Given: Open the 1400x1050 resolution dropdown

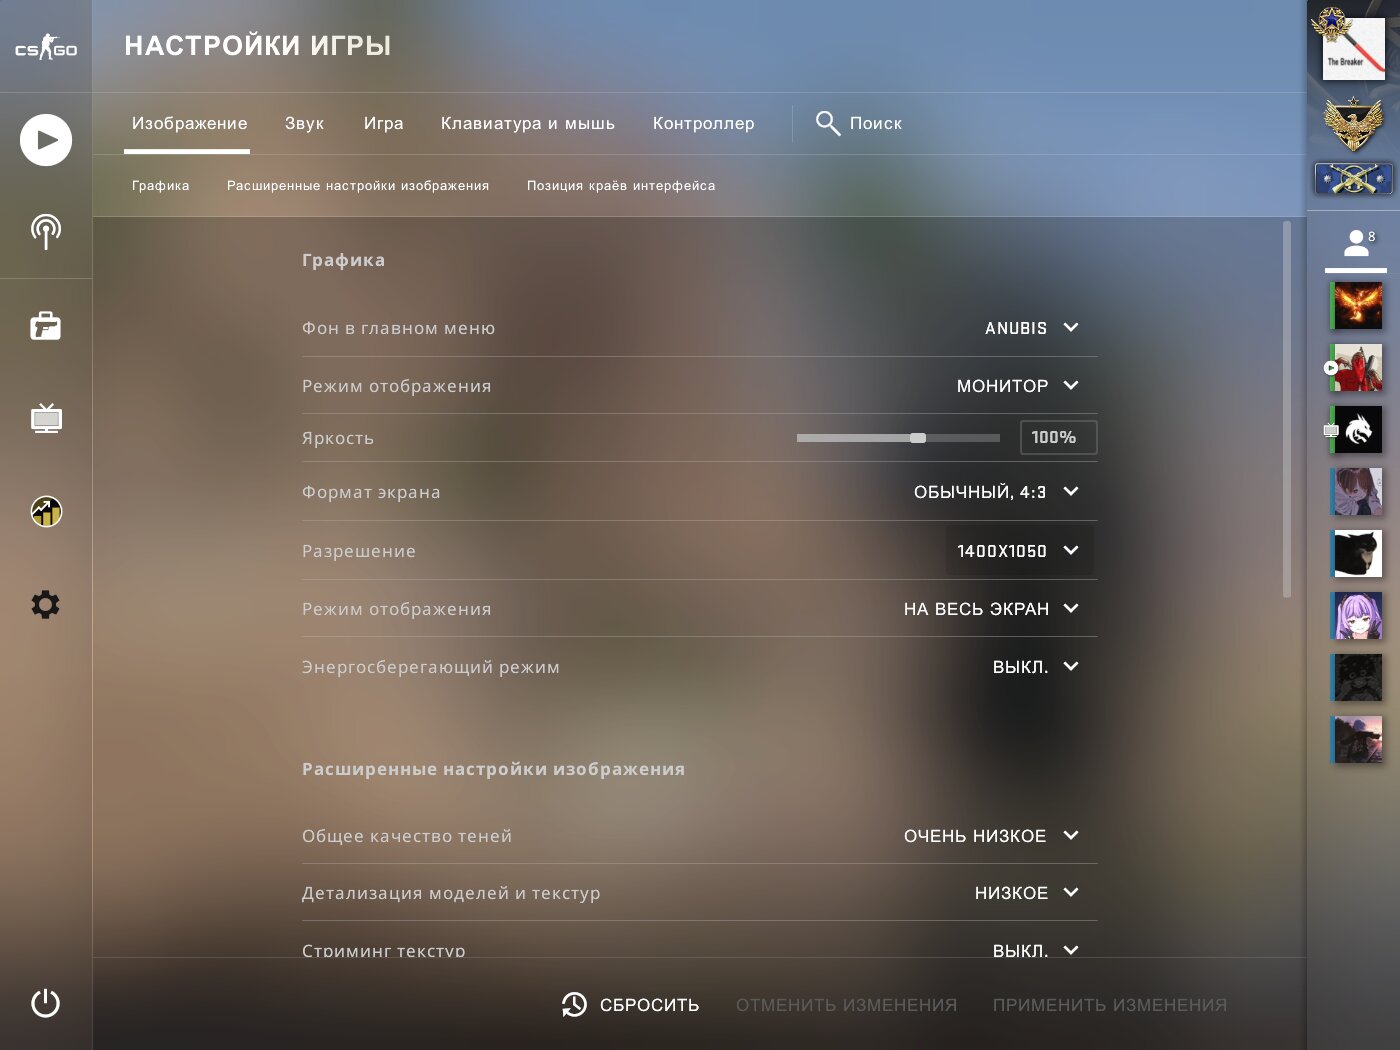Looking at the screenshot, I should pos(1018,551).
